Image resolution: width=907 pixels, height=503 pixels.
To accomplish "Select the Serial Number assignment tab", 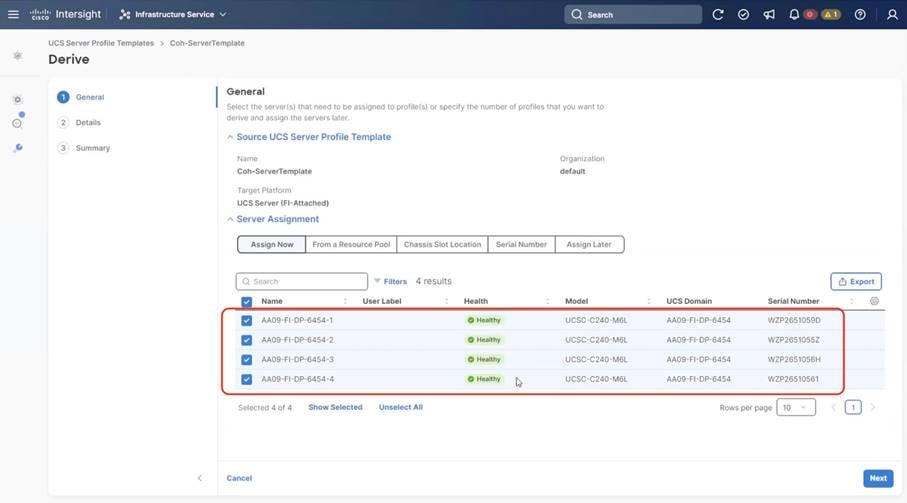I will [521, 245].
